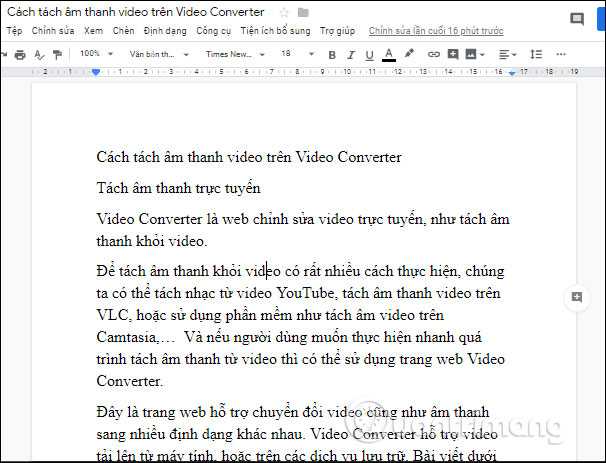Open the Chèn menu
Screen dimensions: 606x463
pos(123,31)
